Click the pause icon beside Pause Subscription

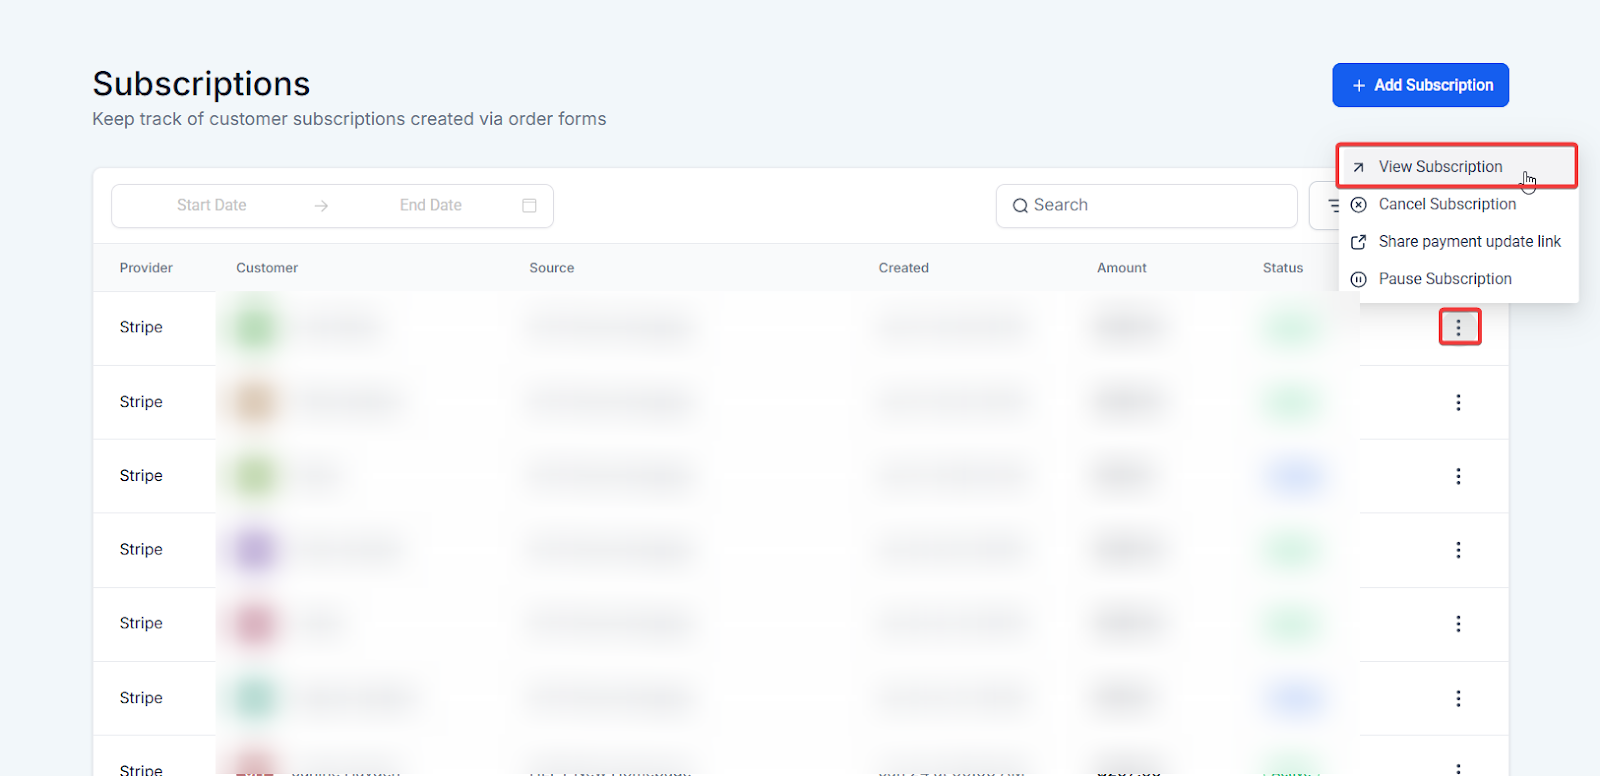1358,280
